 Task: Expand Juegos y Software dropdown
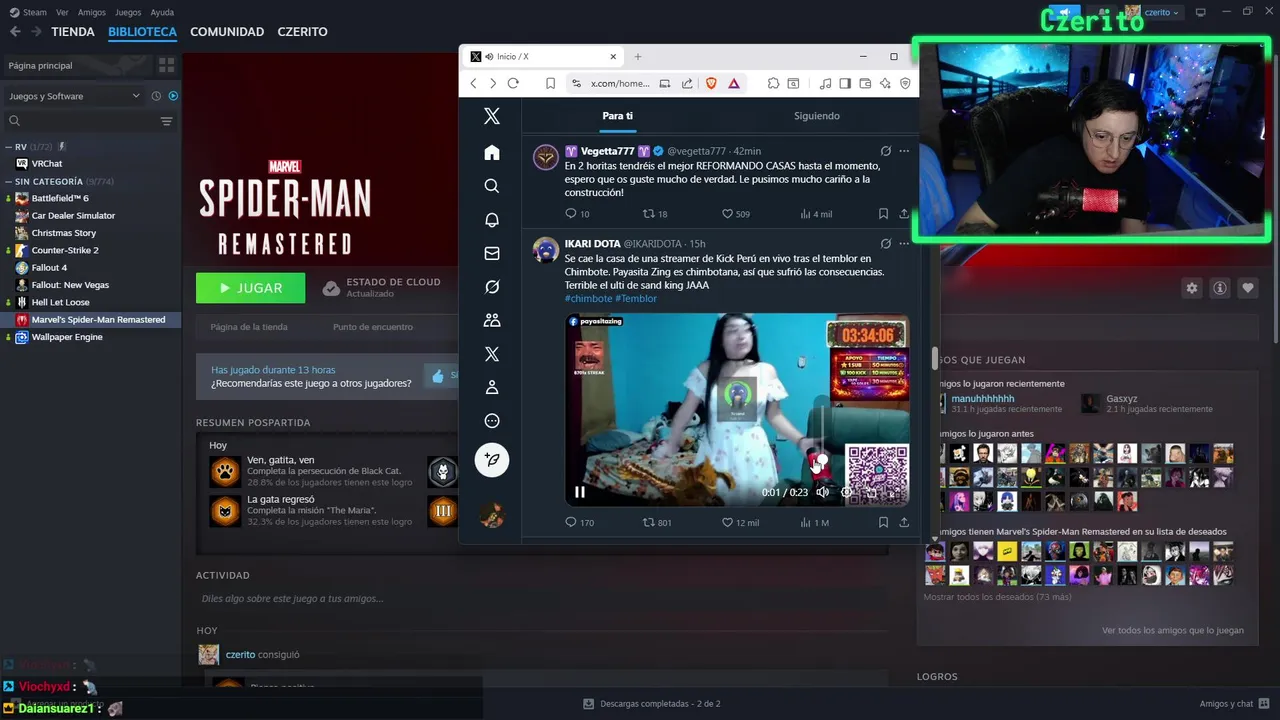75,96
